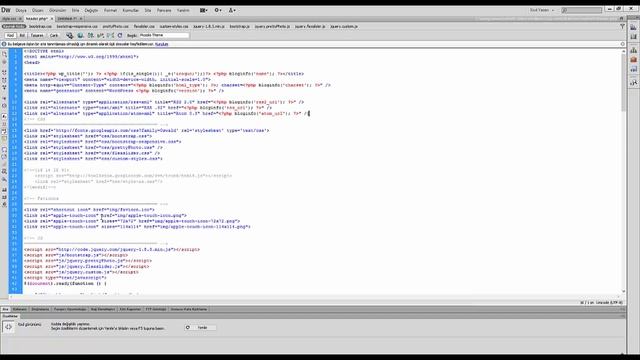Viewport: 640px width, 360px height.
Task: Select the Site Raporları tab in results panel
Action: click(x=130, y=309)
